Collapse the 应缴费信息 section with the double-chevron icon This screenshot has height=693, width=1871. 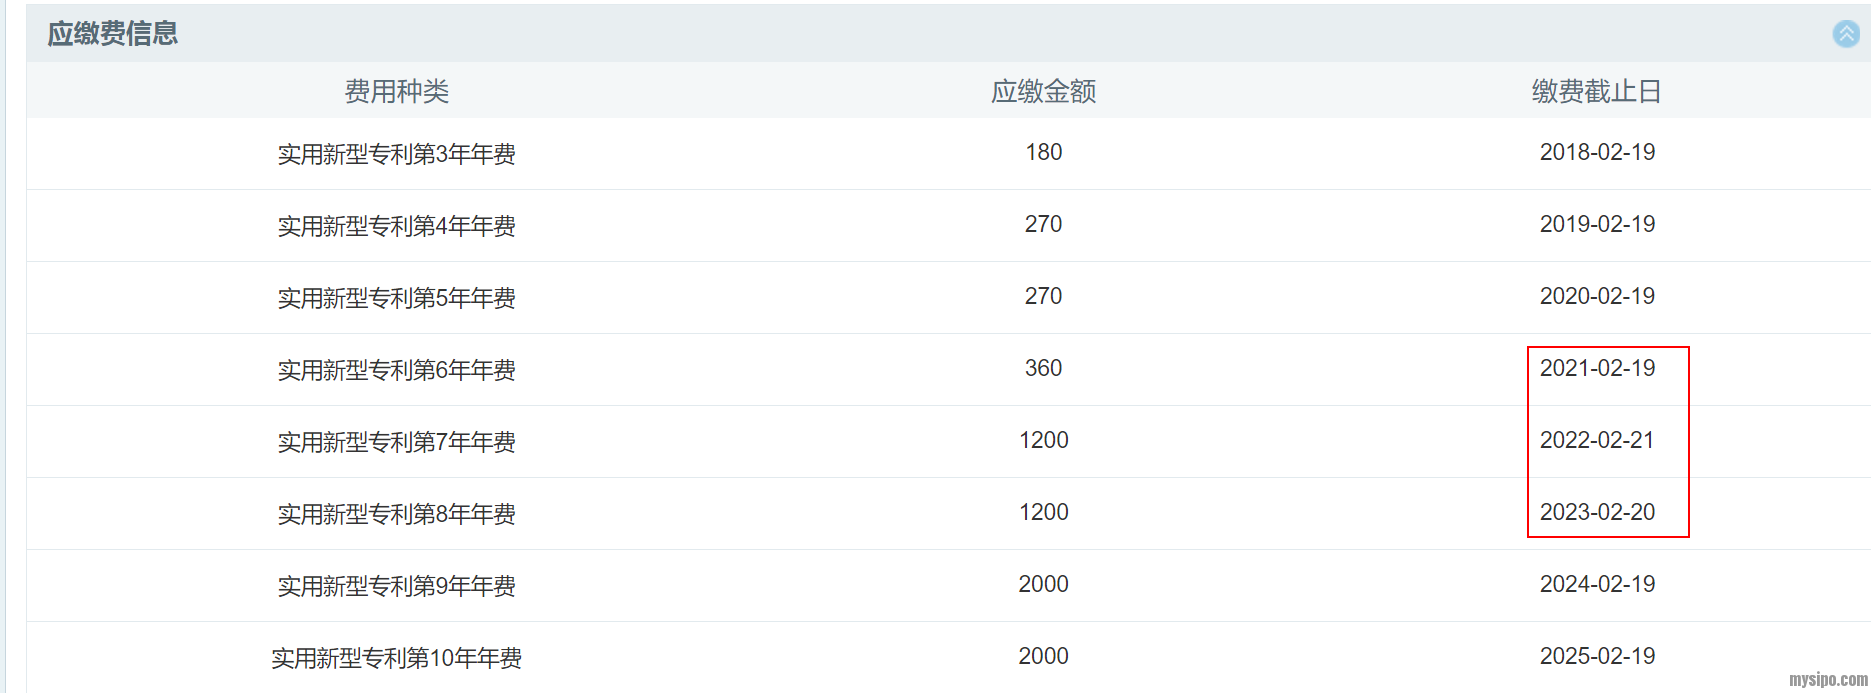click(x=1845, y=34)
